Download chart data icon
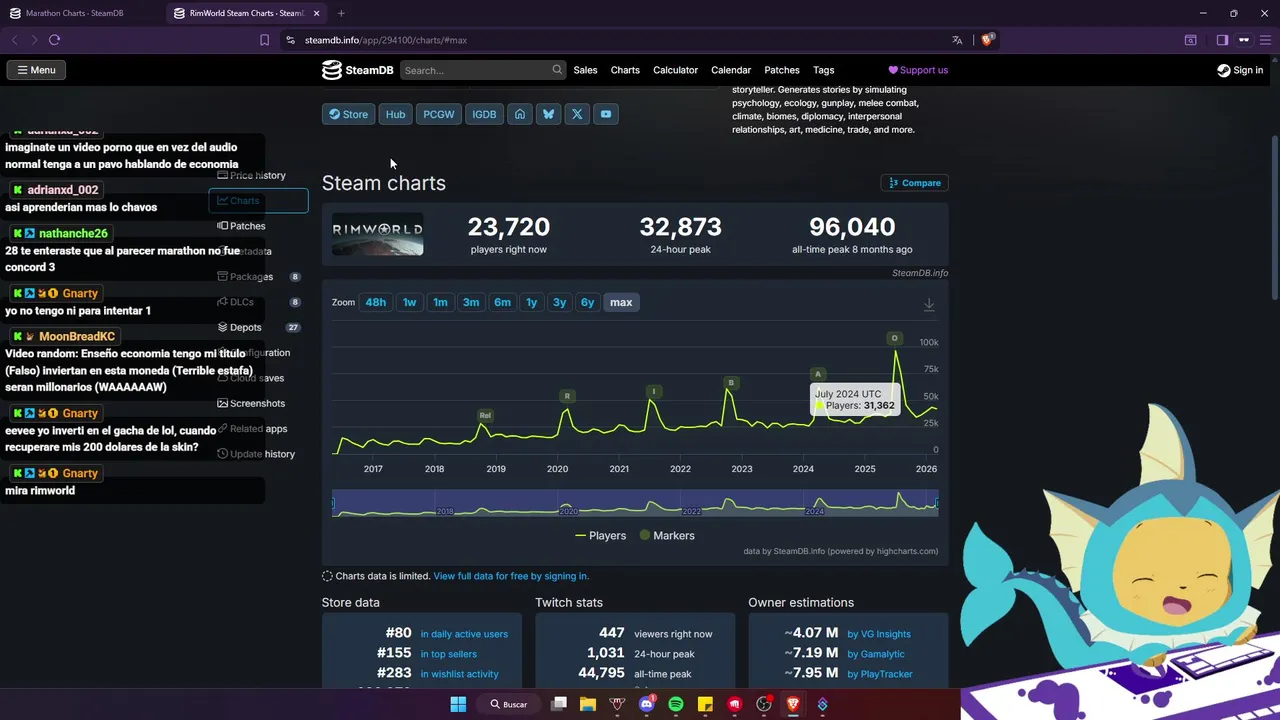Image resolution: width=1280 pixels, height=720 pixels. [x=929, y=304]
